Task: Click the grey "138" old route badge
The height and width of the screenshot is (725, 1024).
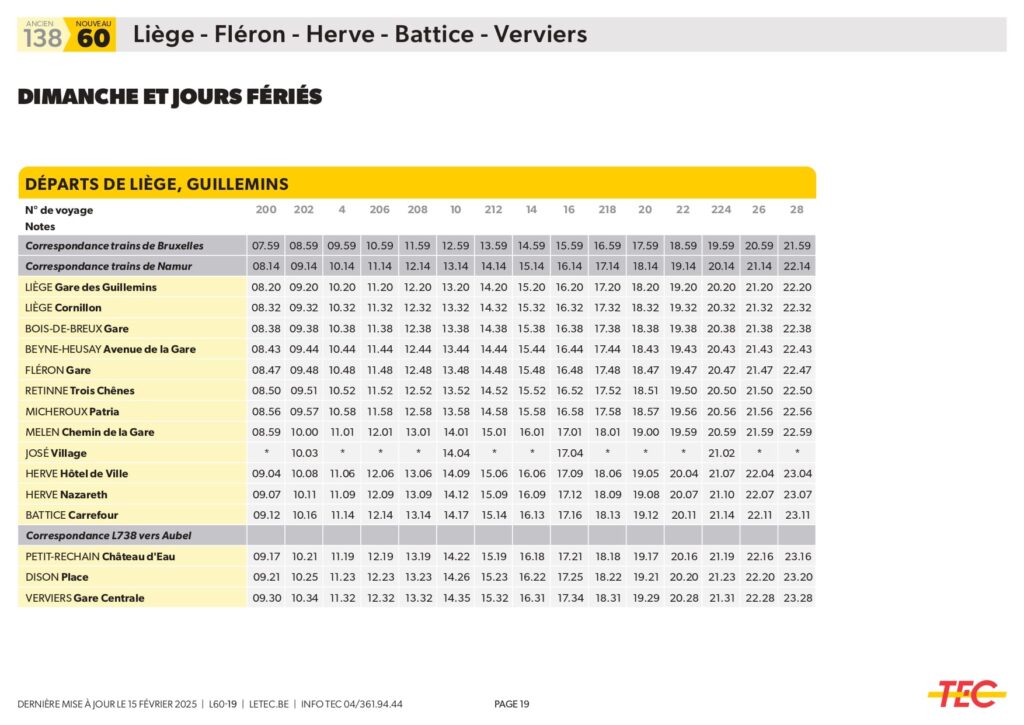Action: [x=43, y=37]
